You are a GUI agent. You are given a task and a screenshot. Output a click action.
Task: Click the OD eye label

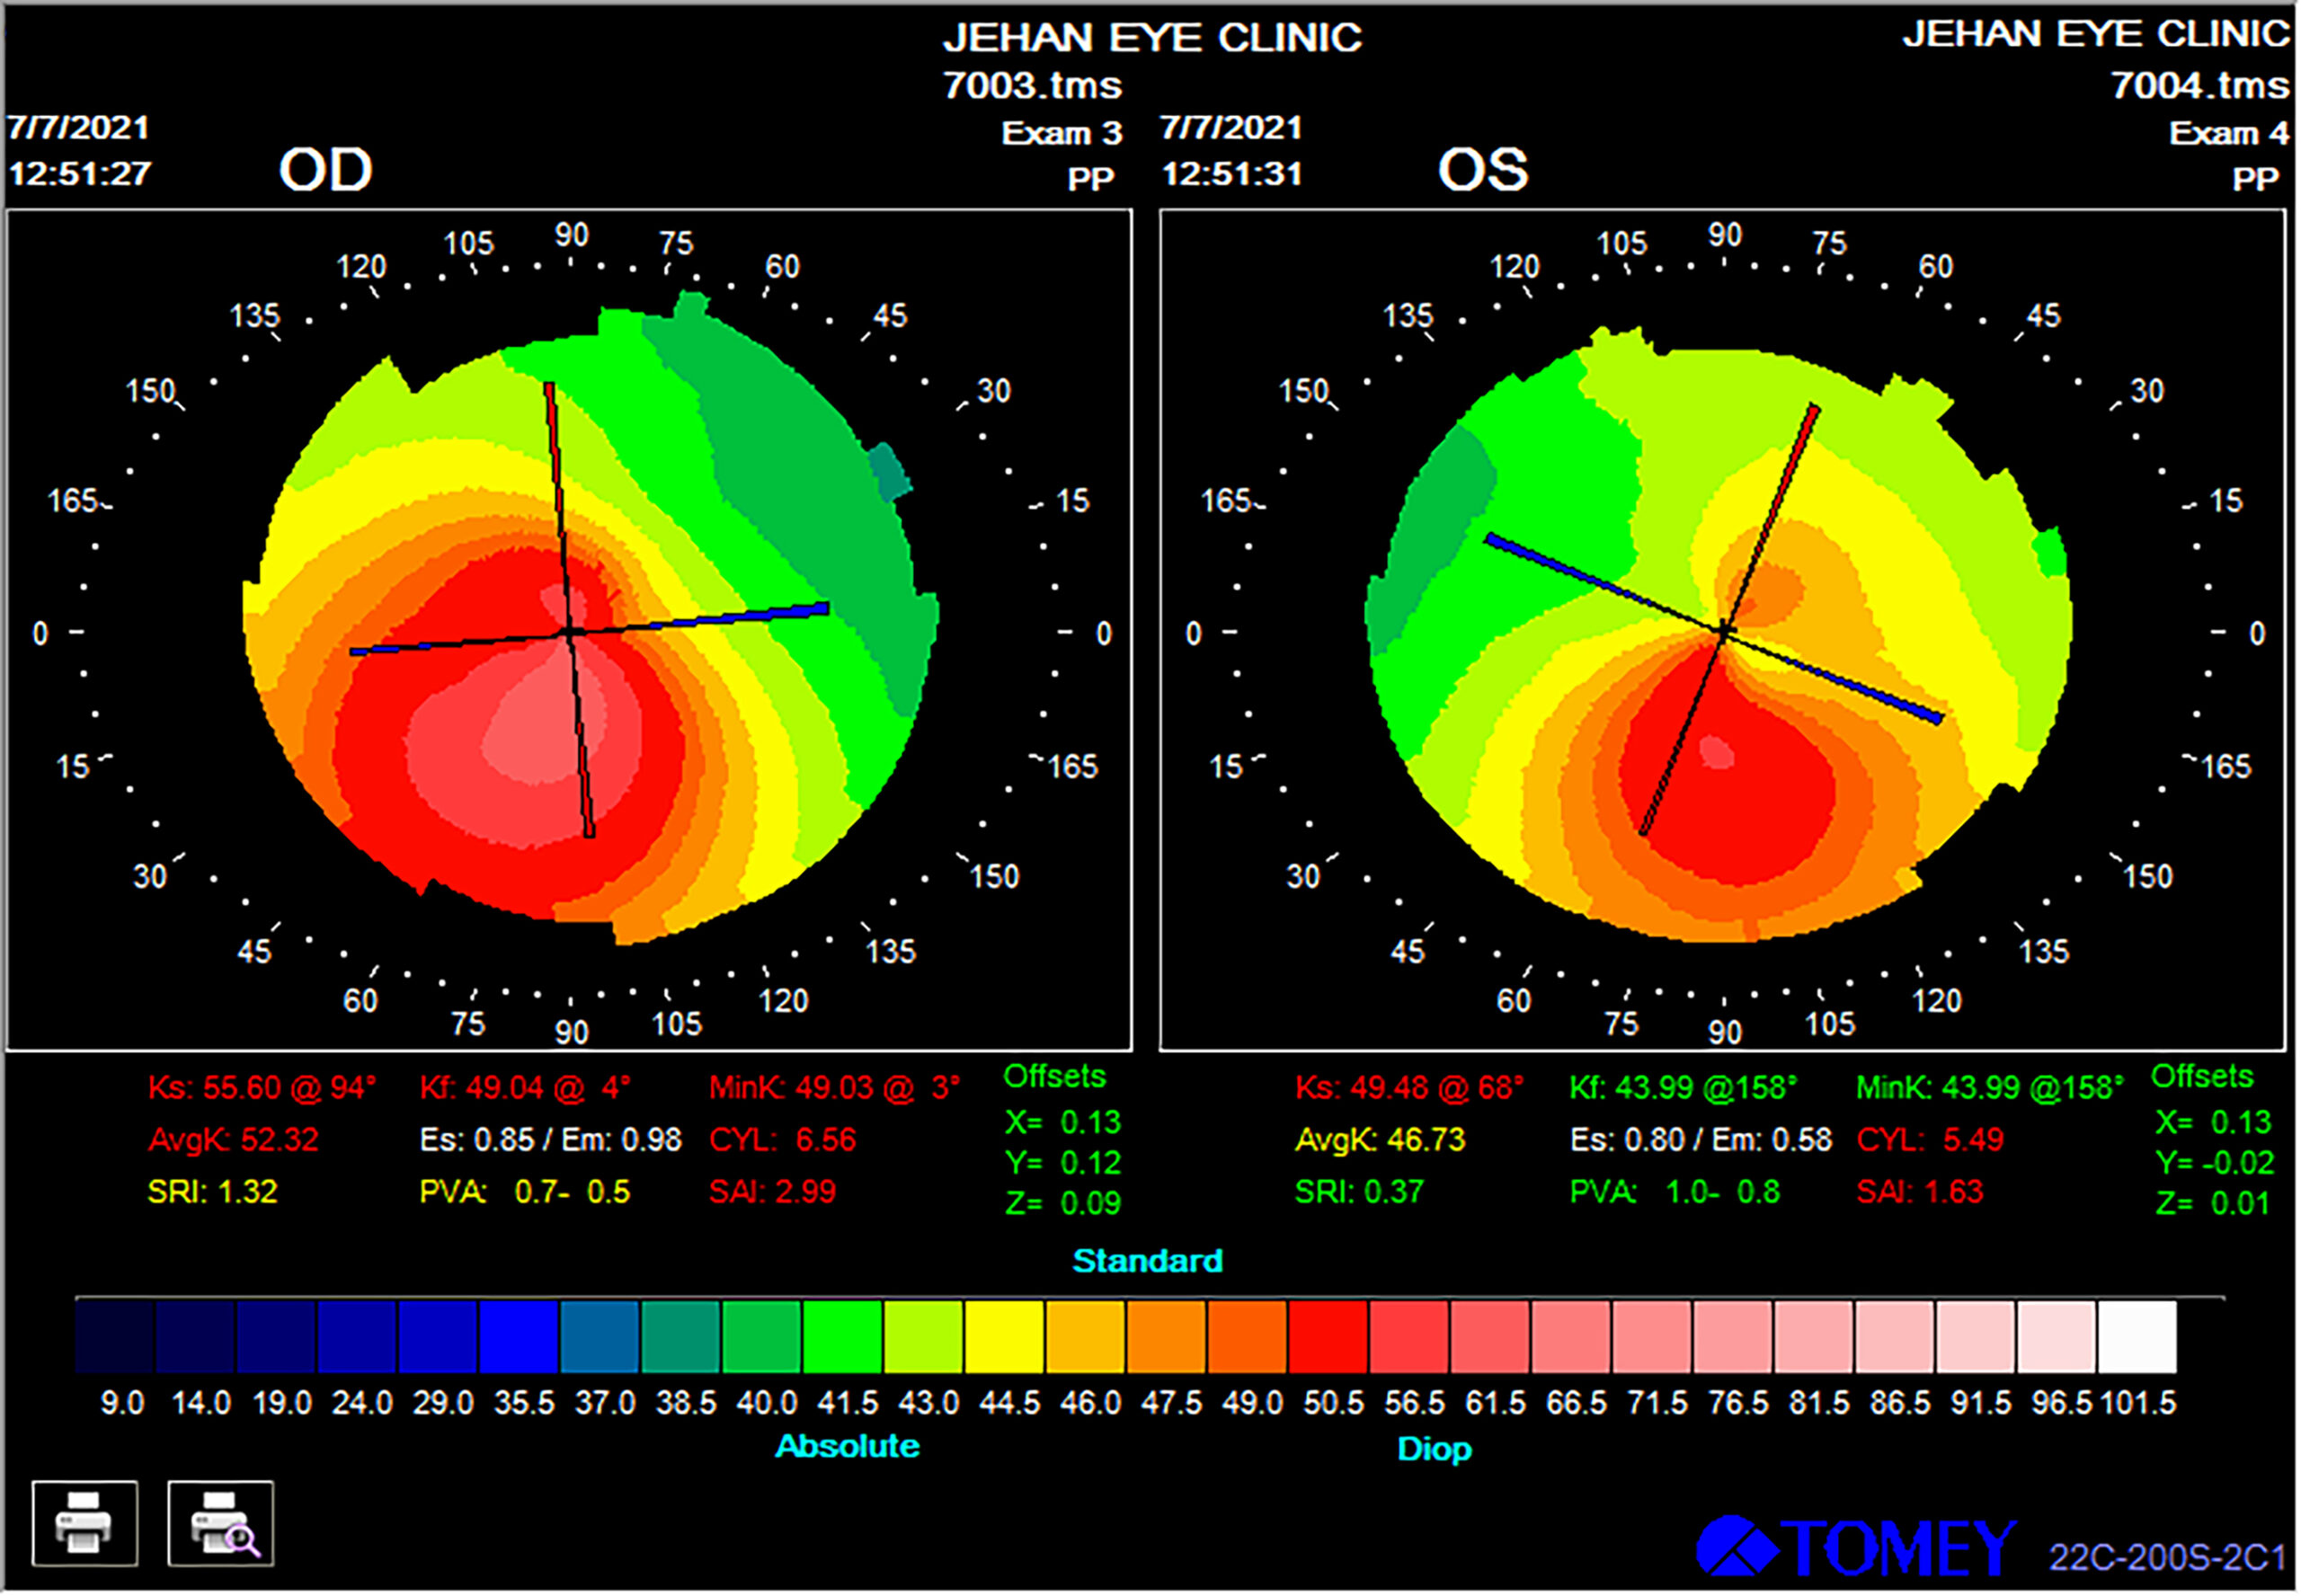pos(326,170)
